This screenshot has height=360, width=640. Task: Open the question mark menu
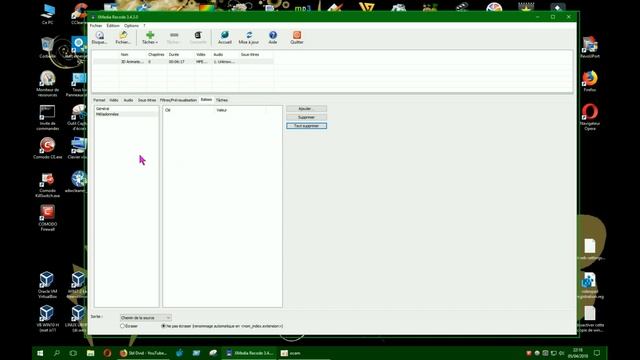pyautogui.click(x=144, y=26)
